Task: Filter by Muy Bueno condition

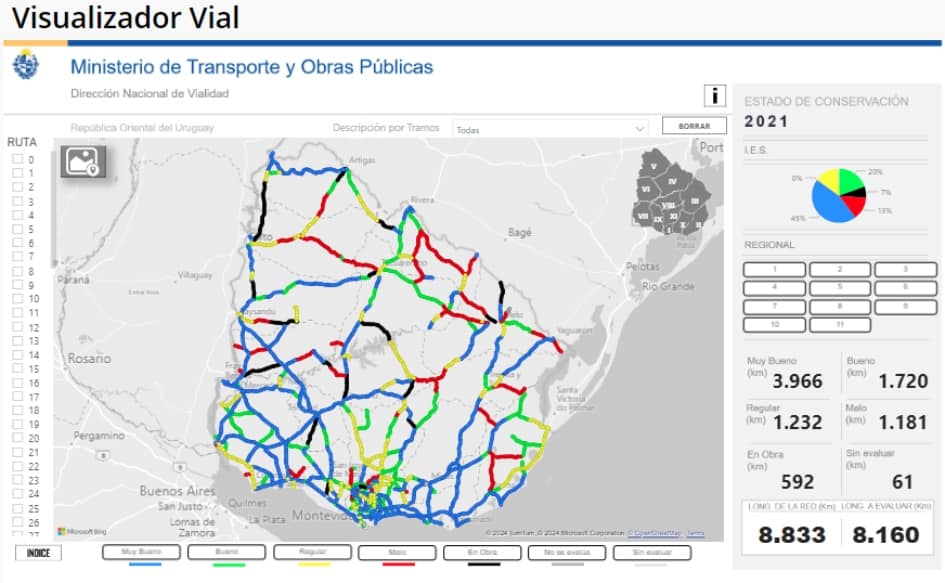Action: [142, 552]
